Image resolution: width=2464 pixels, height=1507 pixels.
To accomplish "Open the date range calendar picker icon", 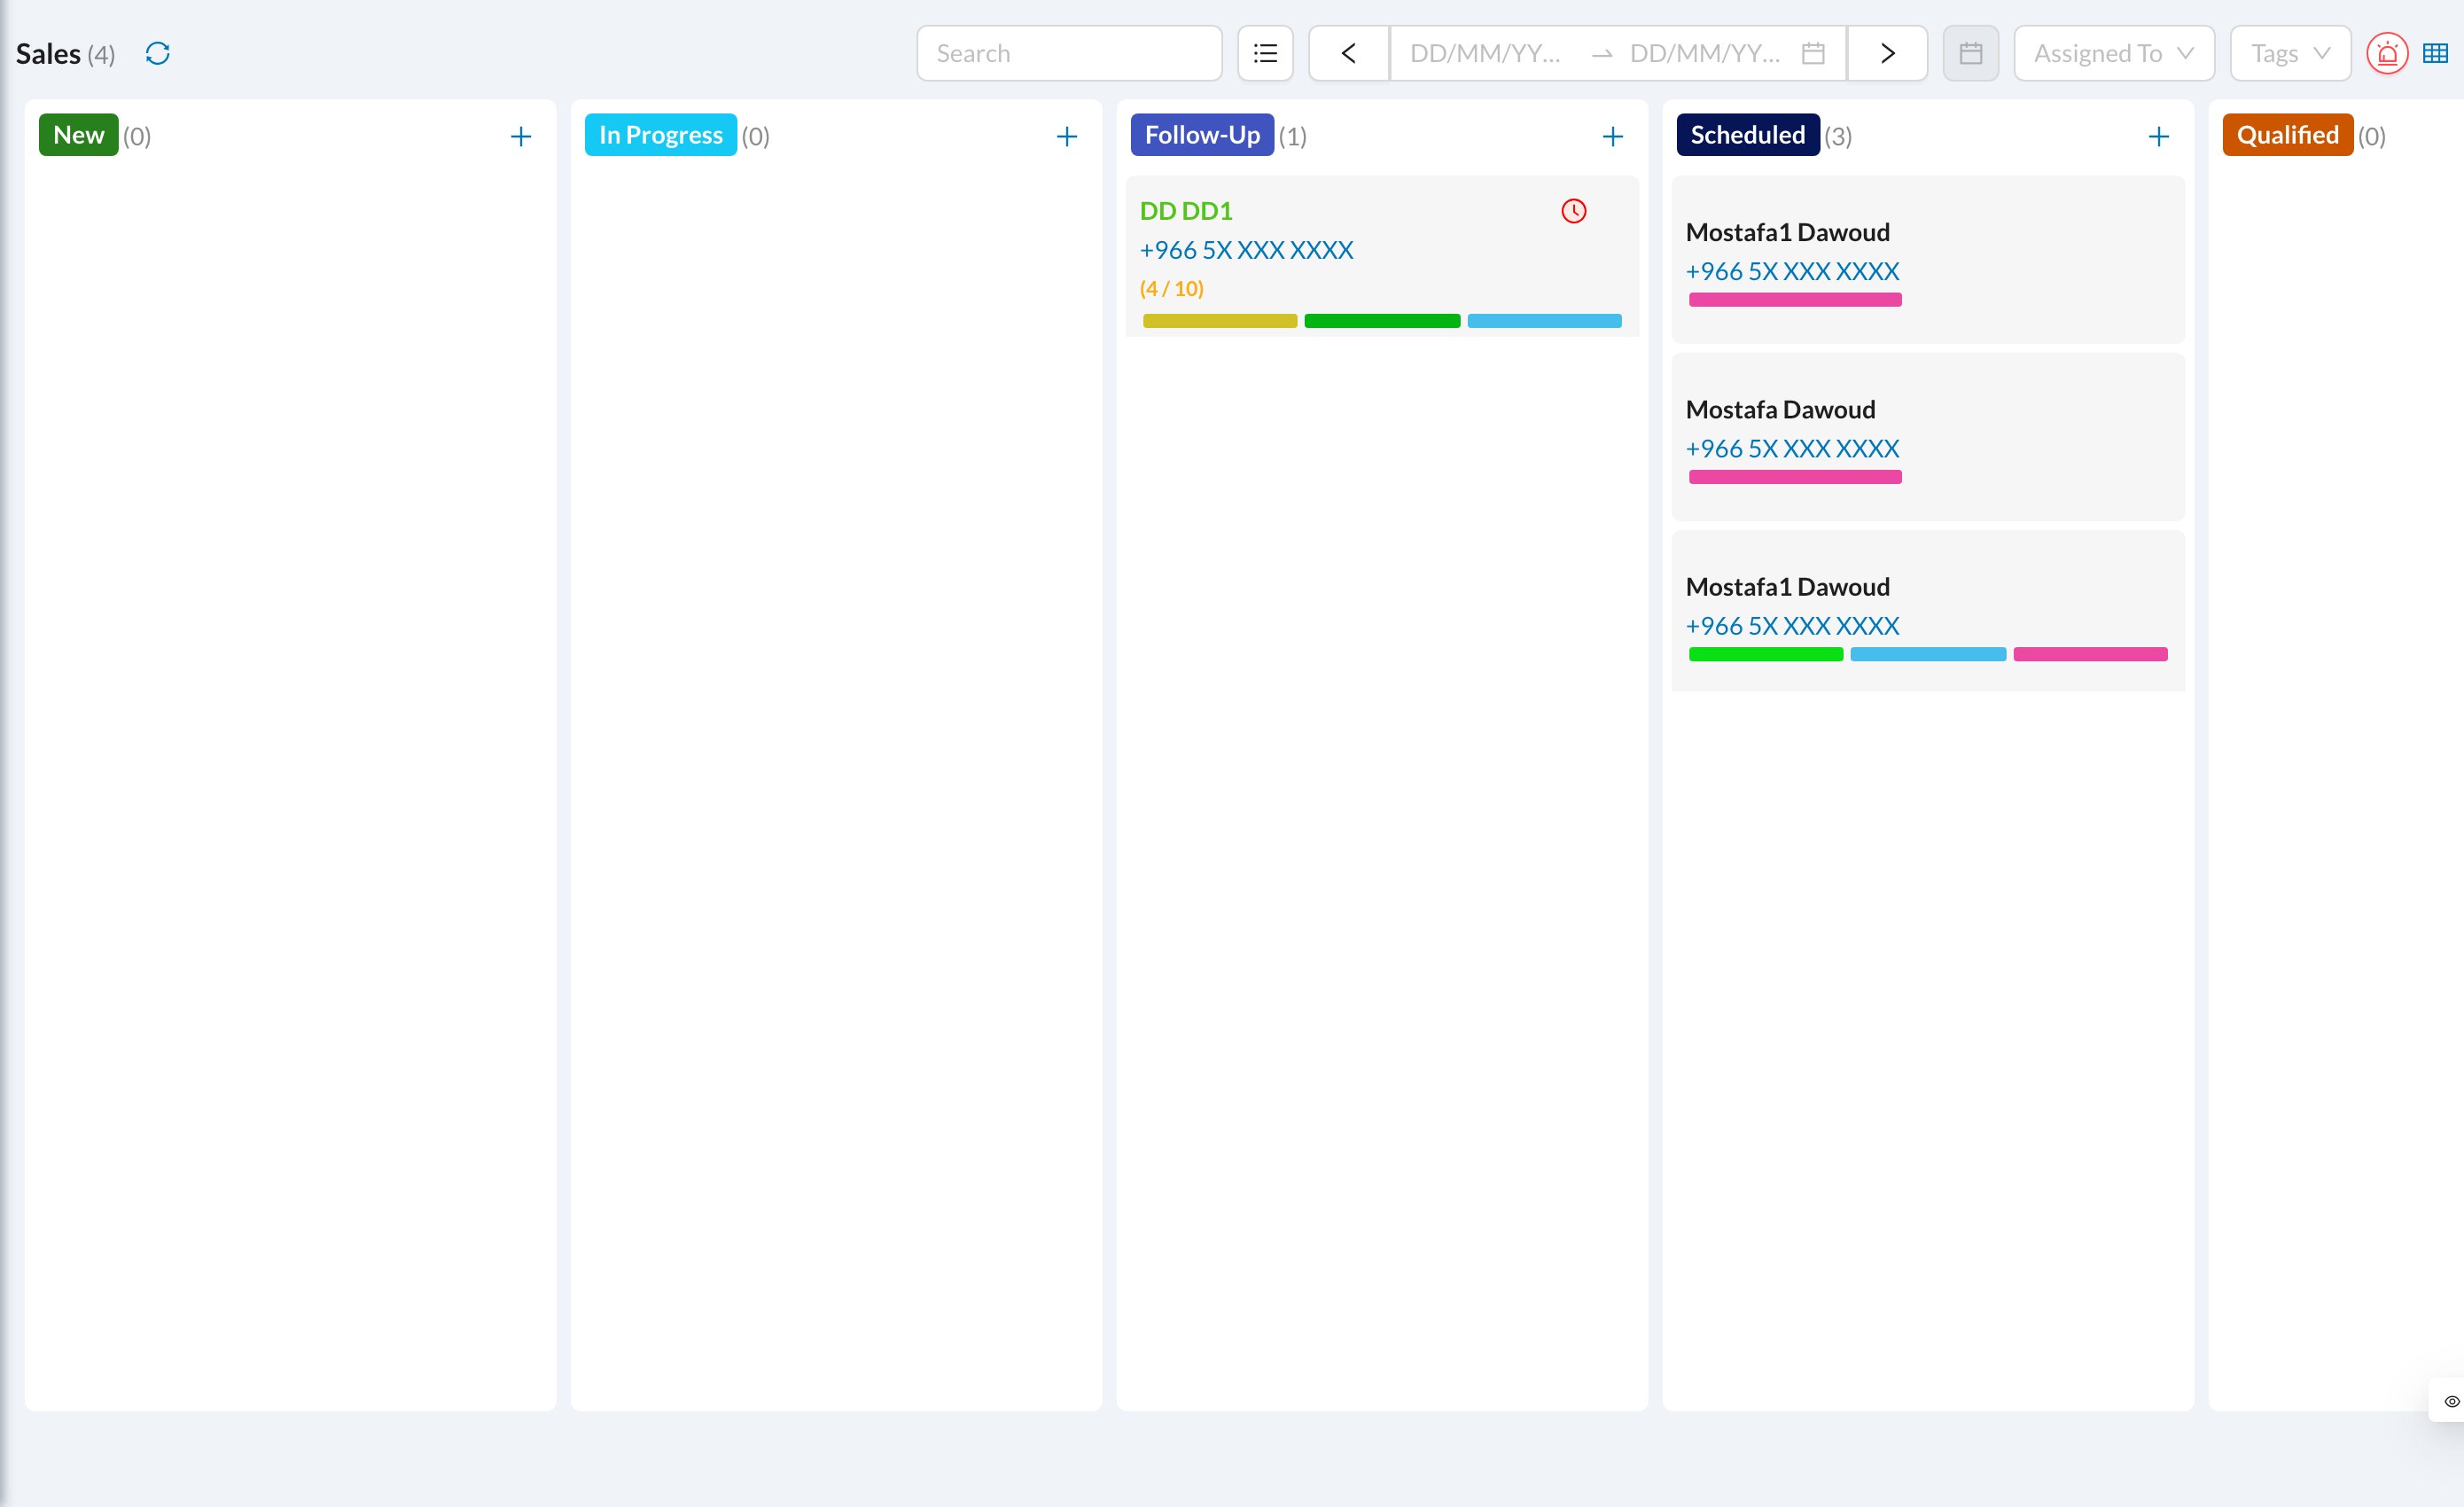I will 1813,53.
